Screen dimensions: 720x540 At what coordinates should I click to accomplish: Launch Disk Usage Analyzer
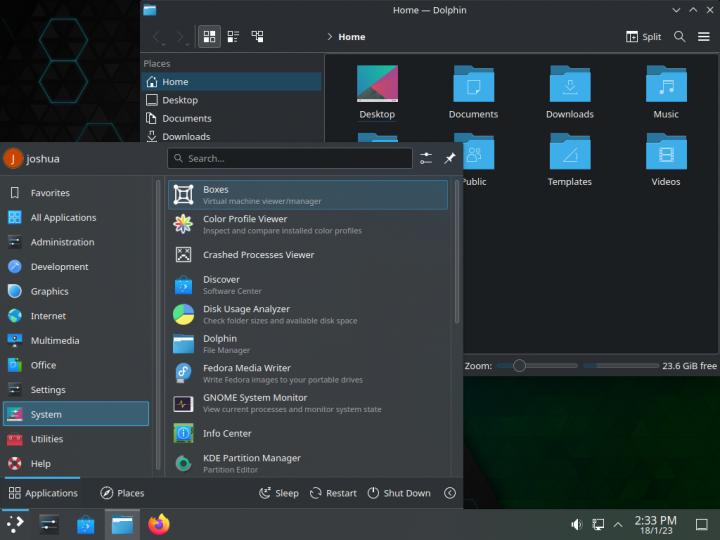coord(308,315)
